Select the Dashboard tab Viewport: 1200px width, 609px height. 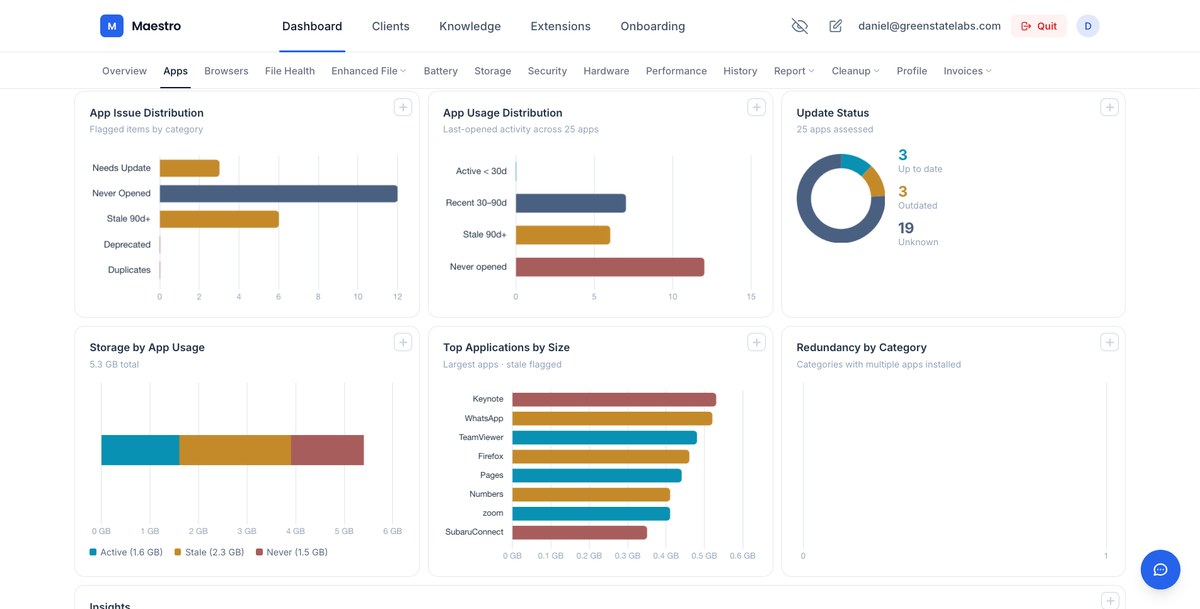(x=312, y=26)
